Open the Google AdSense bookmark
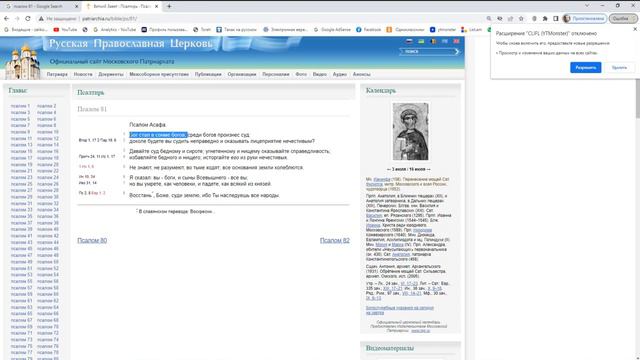 tap(332, 29)
